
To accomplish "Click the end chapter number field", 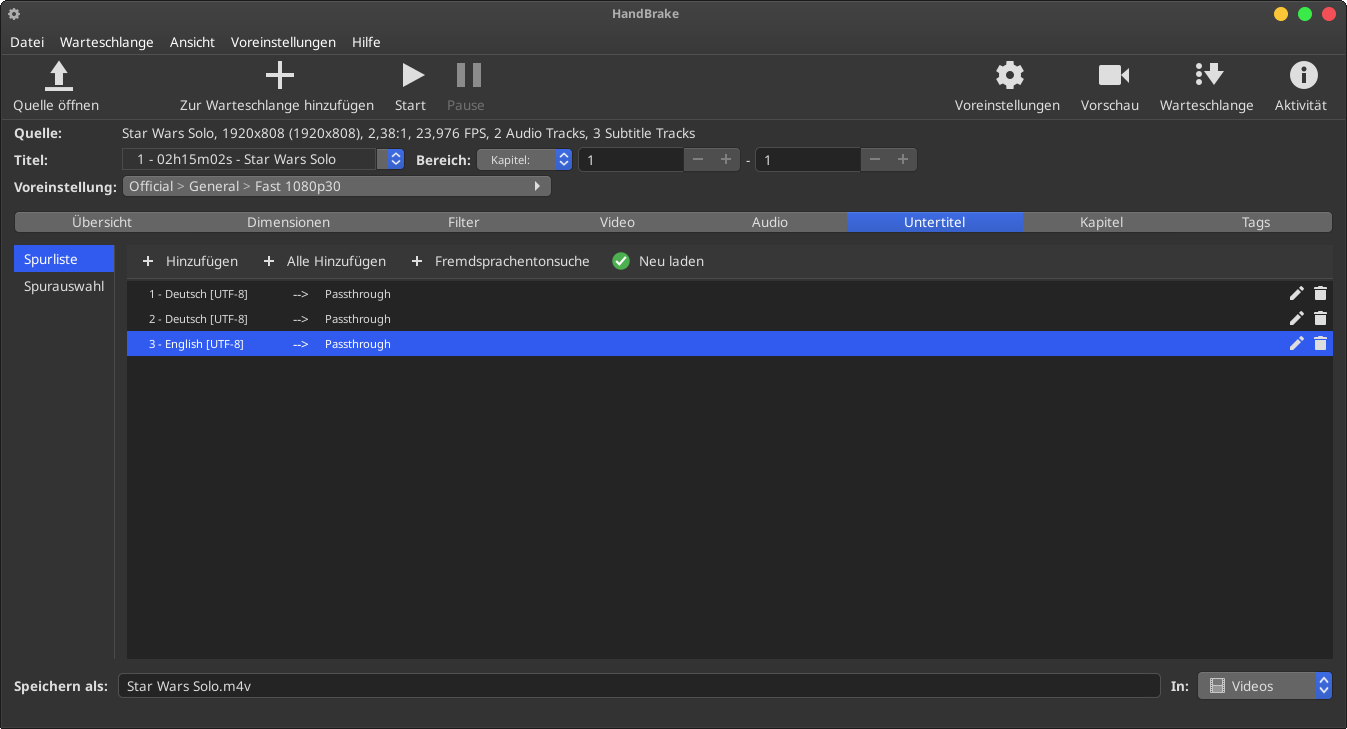I will tap(808, 159).
